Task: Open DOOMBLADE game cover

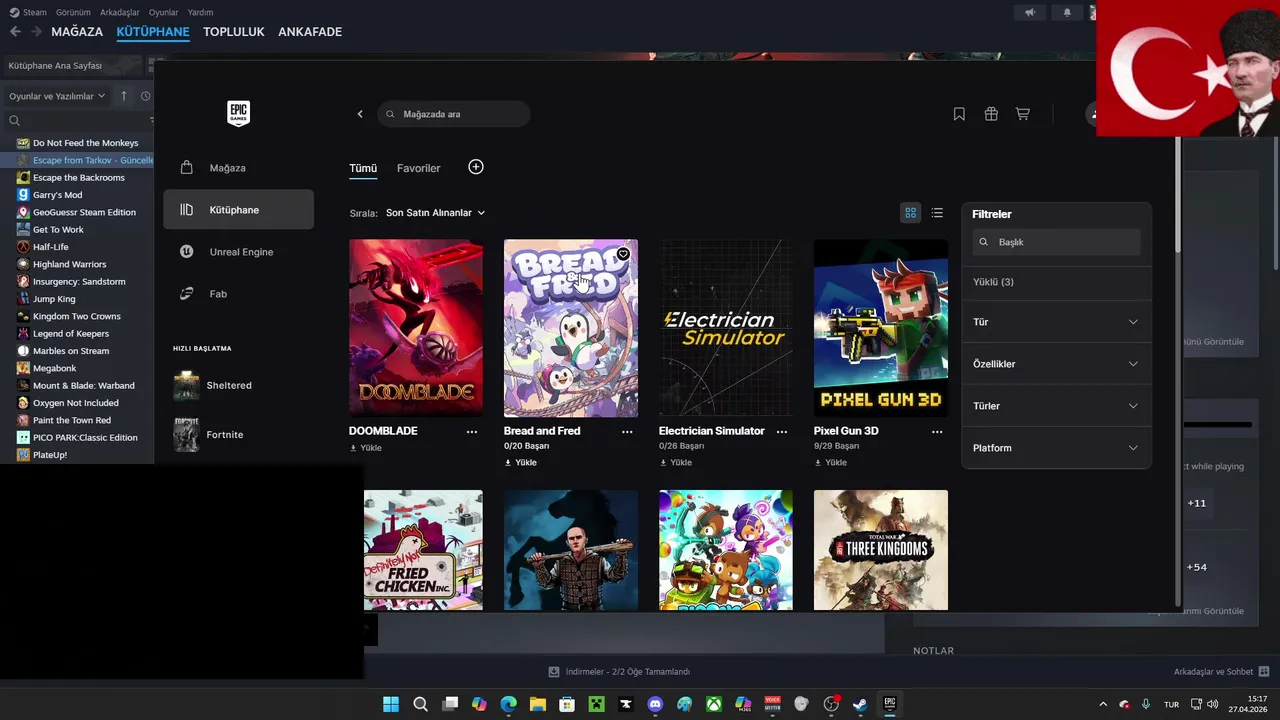Action: coord(416,327)
